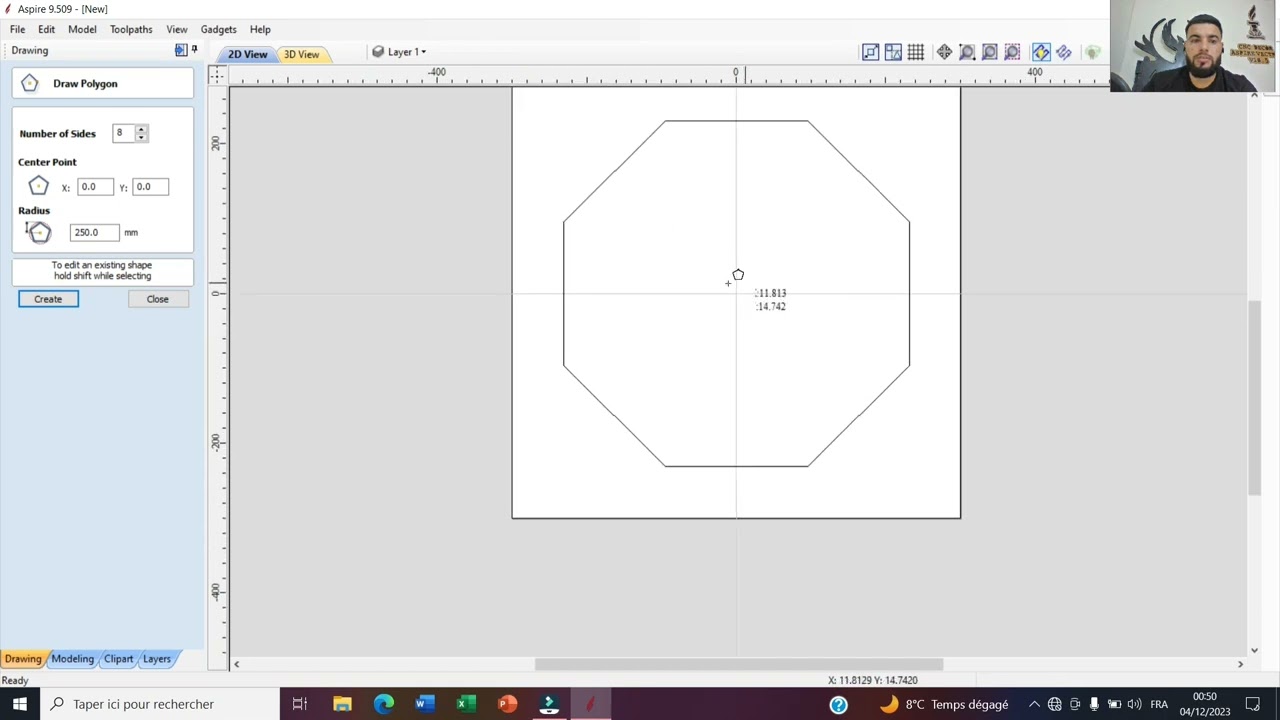Open File Explorer from the taskbar
This screenshot has width=1280, height=720.
pos(342,704)
